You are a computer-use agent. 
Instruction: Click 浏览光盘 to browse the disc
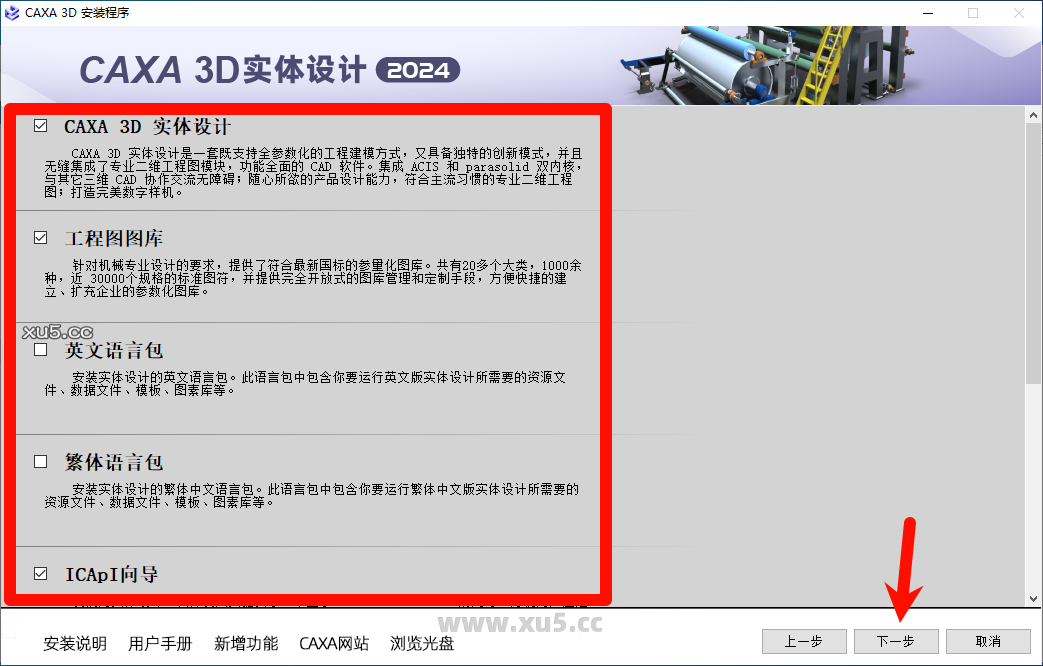(421, 644)
